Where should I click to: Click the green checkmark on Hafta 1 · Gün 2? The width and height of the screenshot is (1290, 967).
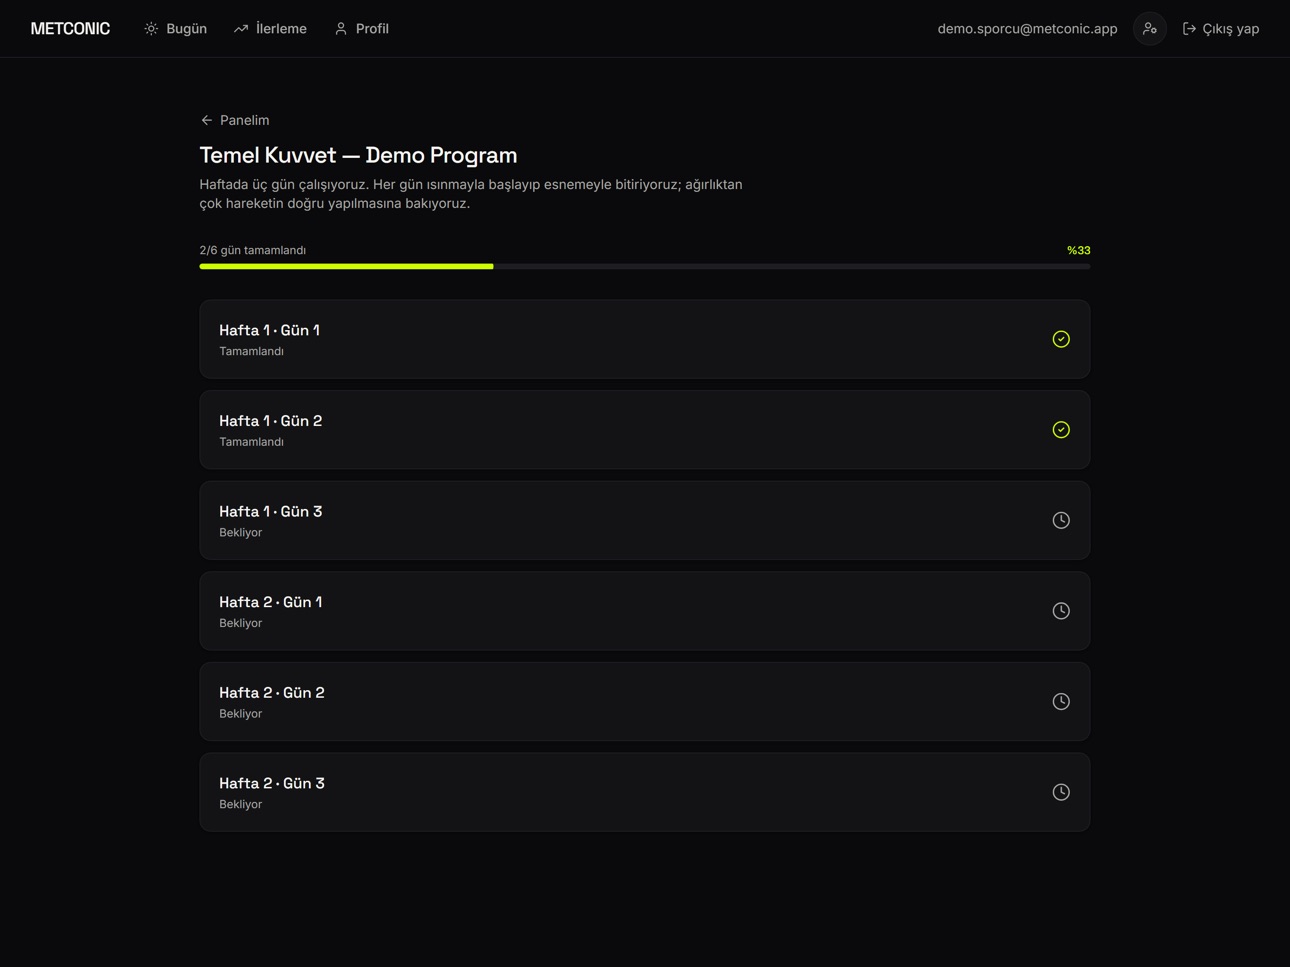pos(1061,430)
